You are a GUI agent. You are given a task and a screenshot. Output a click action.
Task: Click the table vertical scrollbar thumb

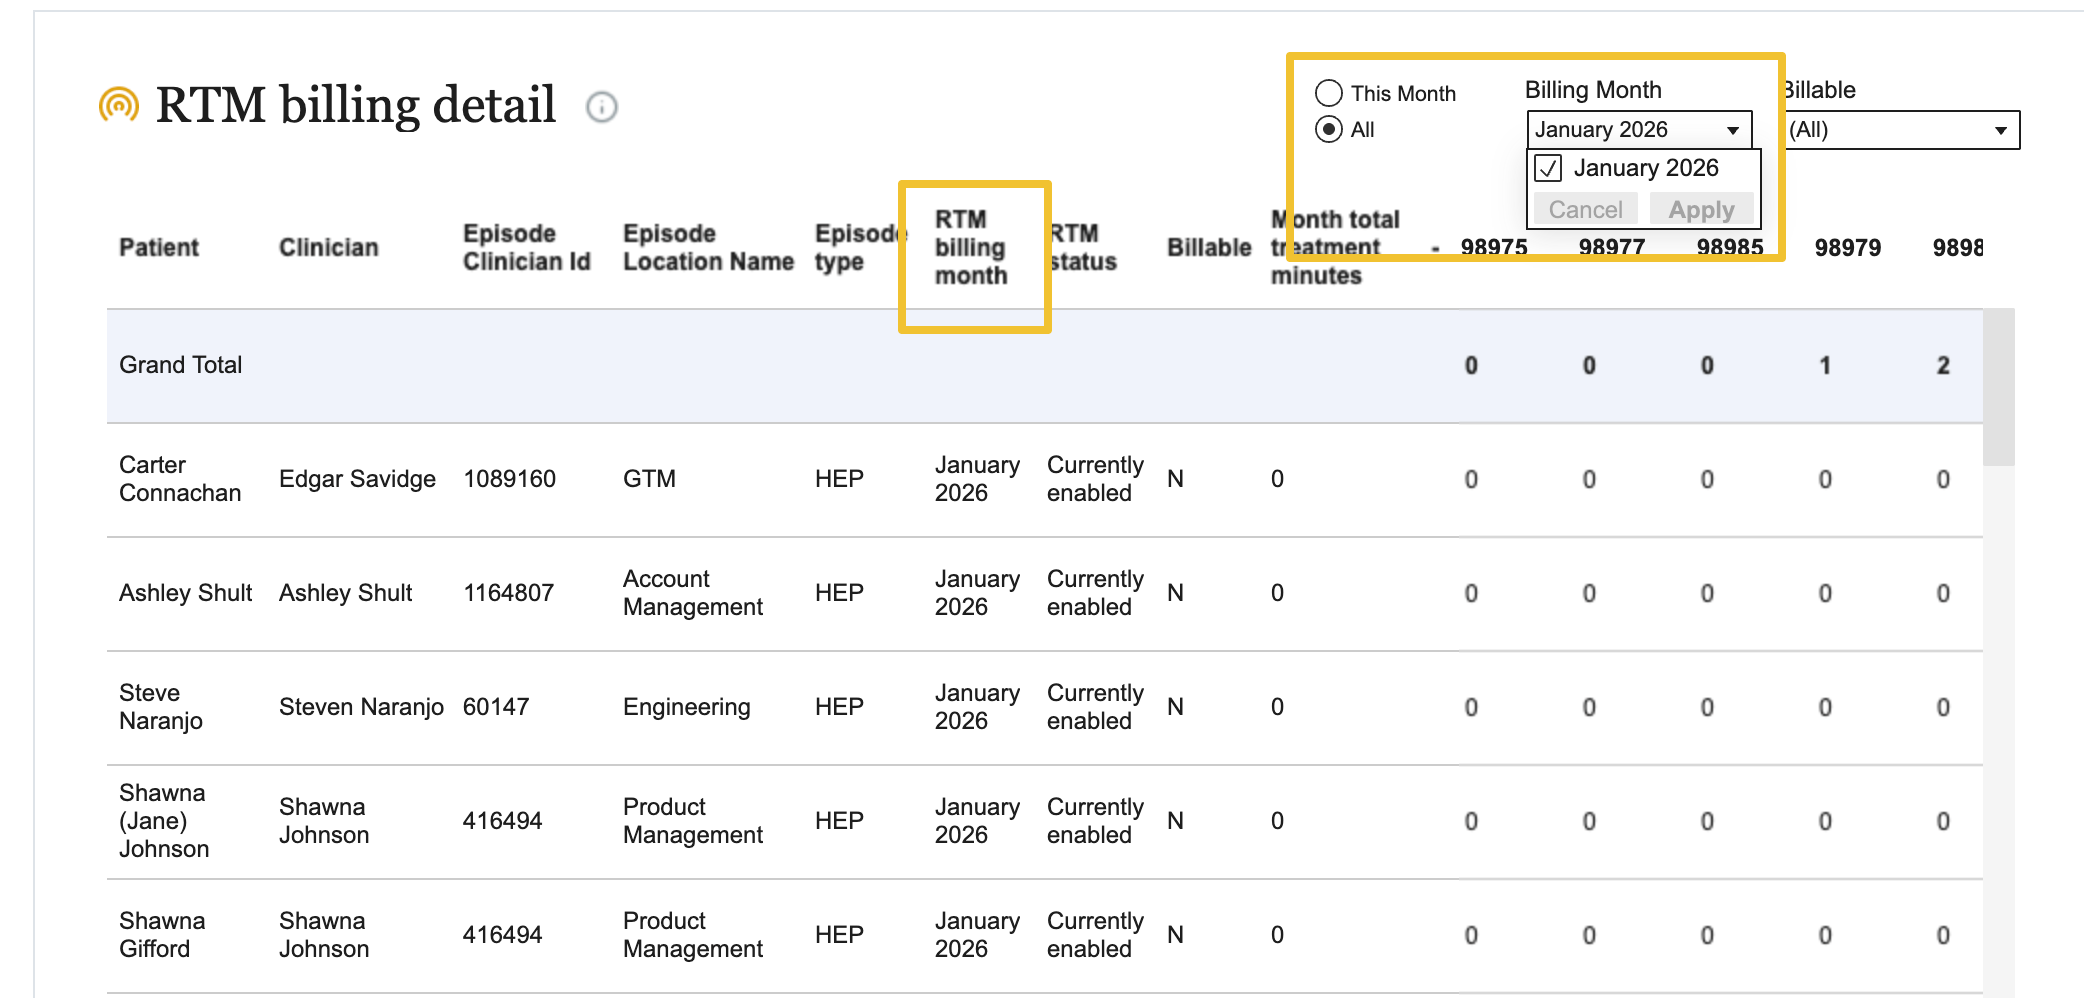pyautogui.click(x=1998, y=387)
